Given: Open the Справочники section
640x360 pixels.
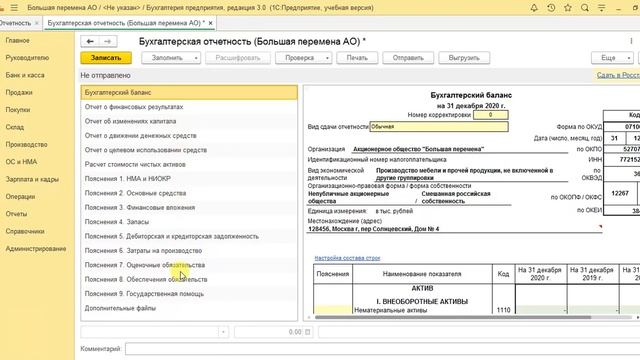Looking at the screenshot, I should [25, 231].
